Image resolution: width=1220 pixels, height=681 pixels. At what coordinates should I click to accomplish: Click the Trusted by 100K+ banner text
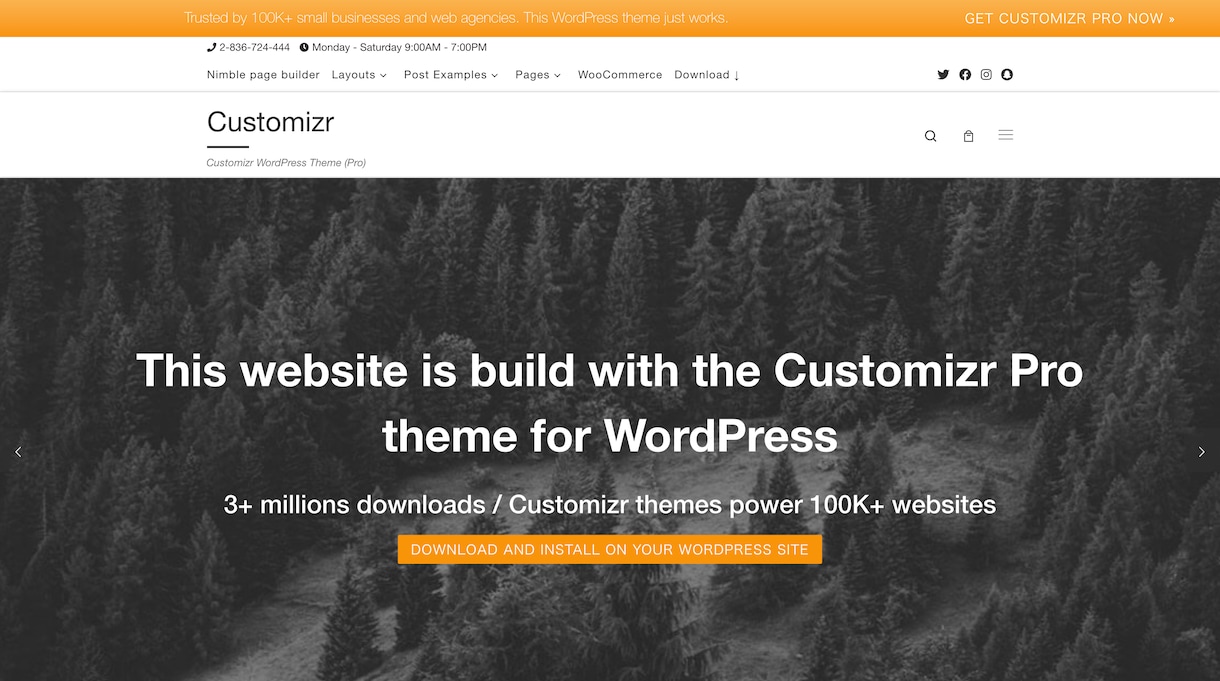click(456, 18)
